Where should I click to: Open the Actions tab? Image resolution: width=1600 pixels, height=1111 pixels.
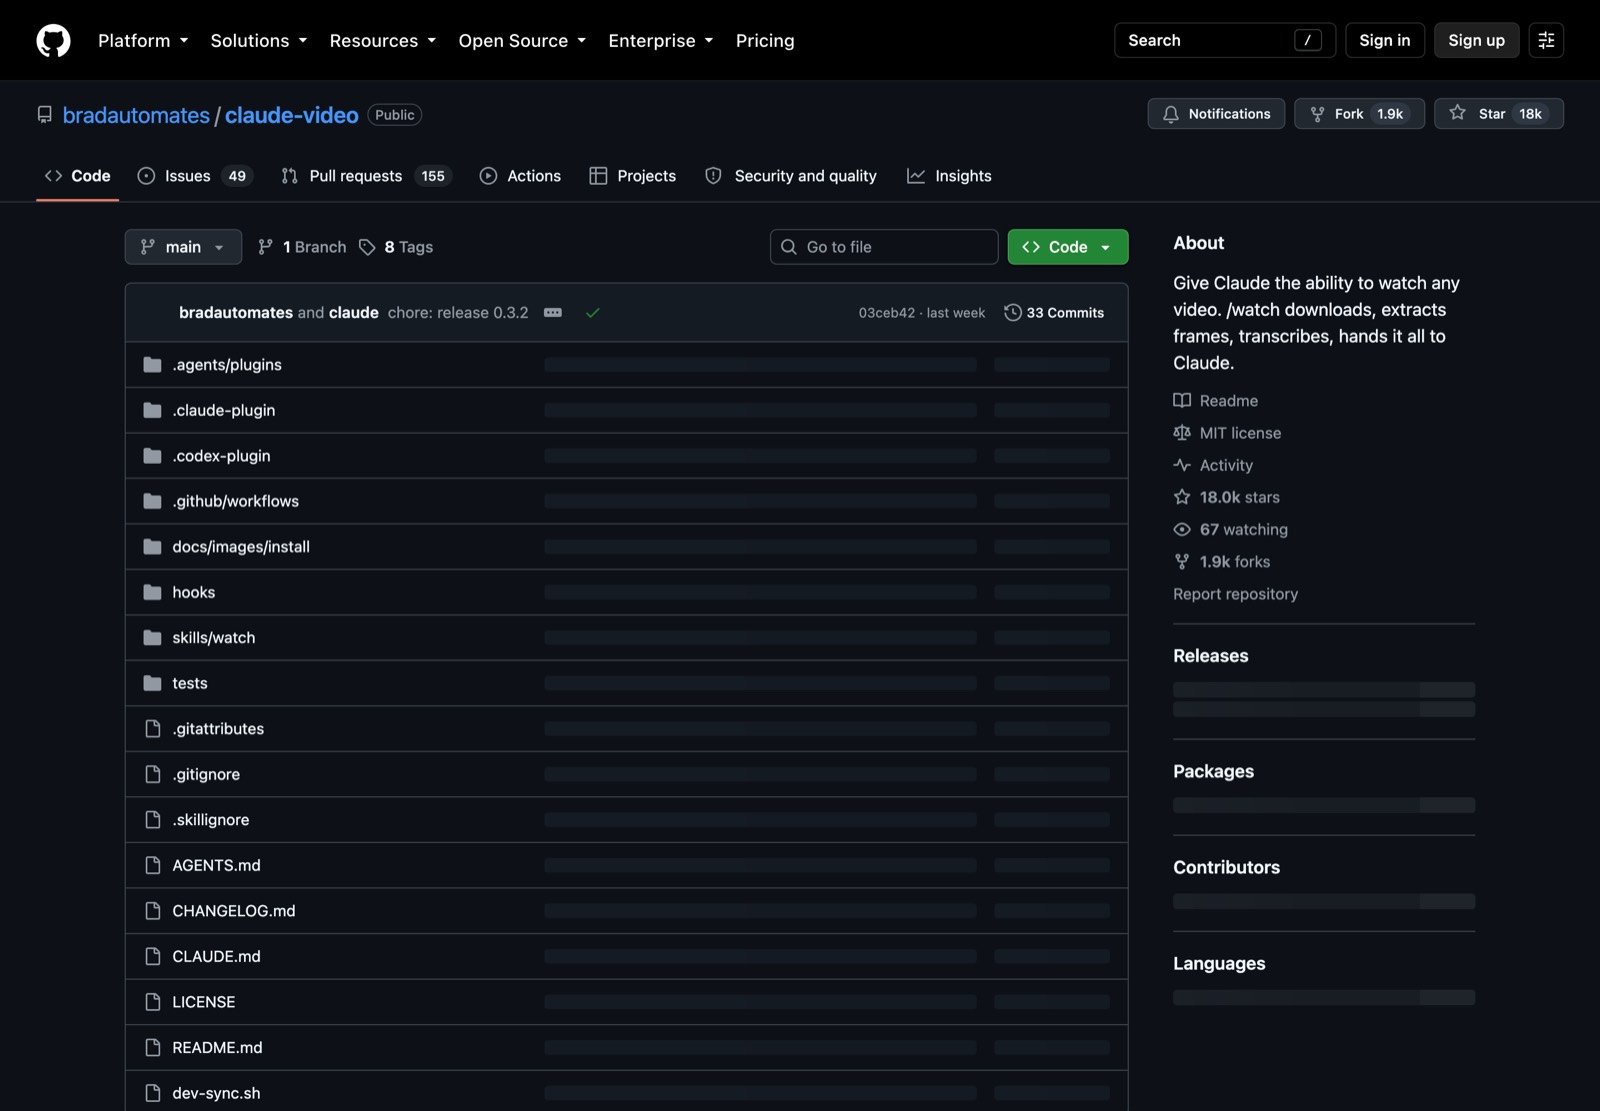pos(520,176)
